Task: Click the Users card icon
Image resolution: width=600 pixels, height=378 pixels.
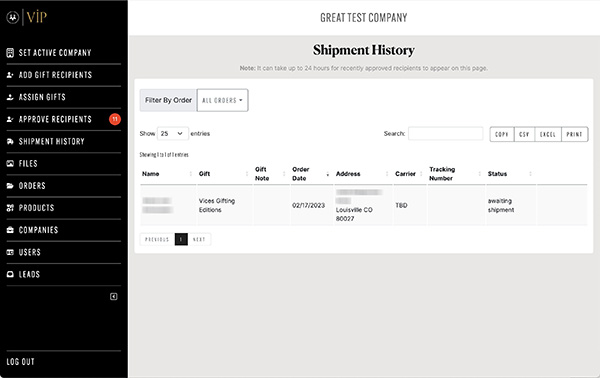Action: coord(10,253)
